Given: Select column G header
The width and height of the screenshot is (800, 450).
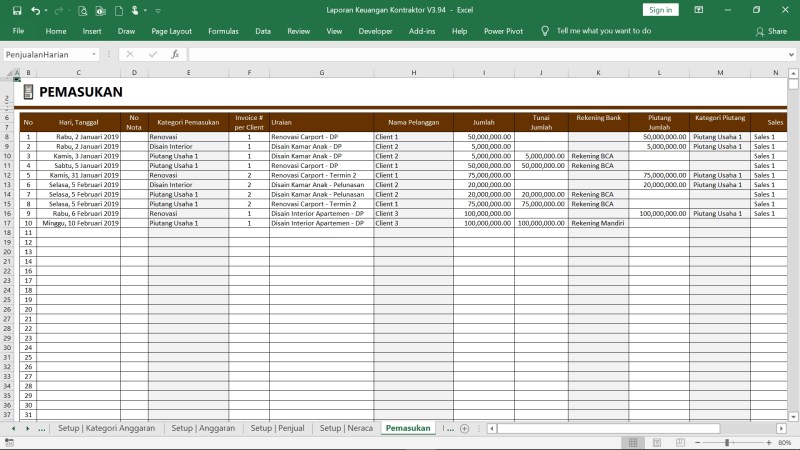Looking at the screenshot, I should click(x=321, y=73).
